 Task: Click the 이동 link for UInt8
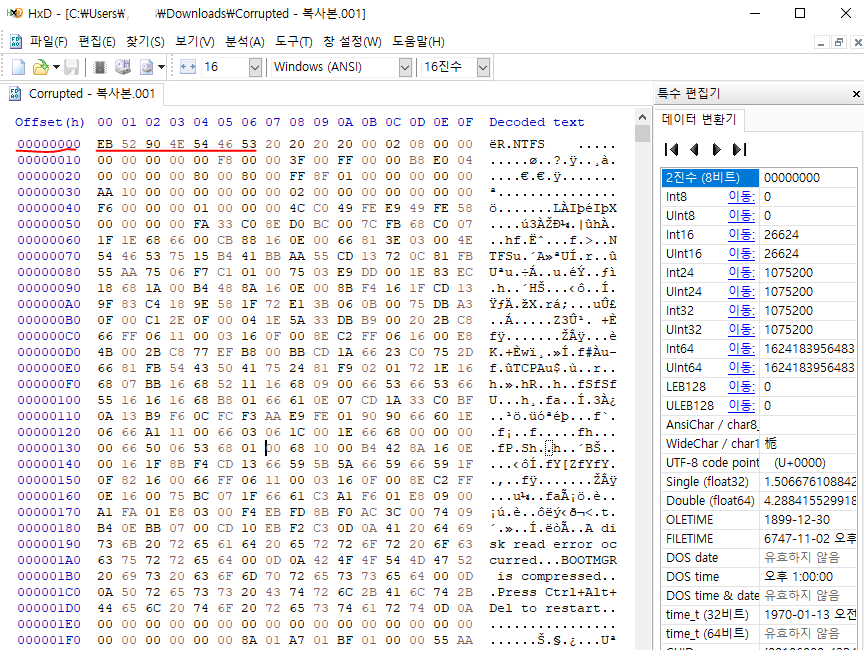(x=741, y=215)
